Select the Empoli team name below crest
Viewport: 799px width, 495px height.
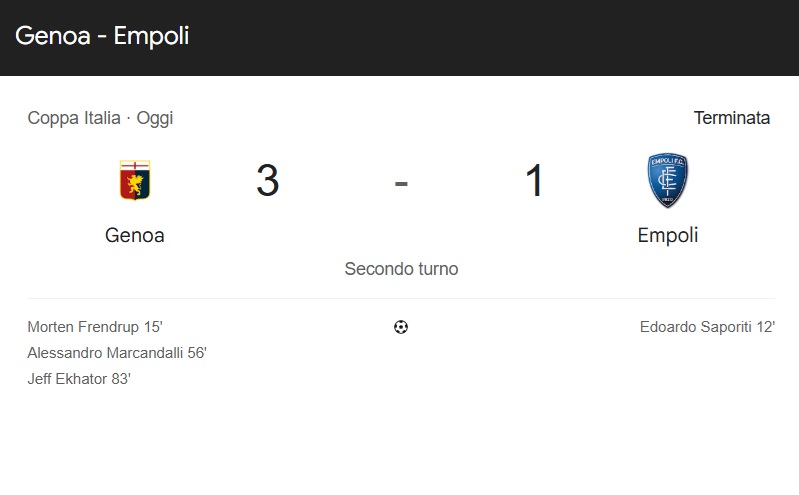coord(667,236)
